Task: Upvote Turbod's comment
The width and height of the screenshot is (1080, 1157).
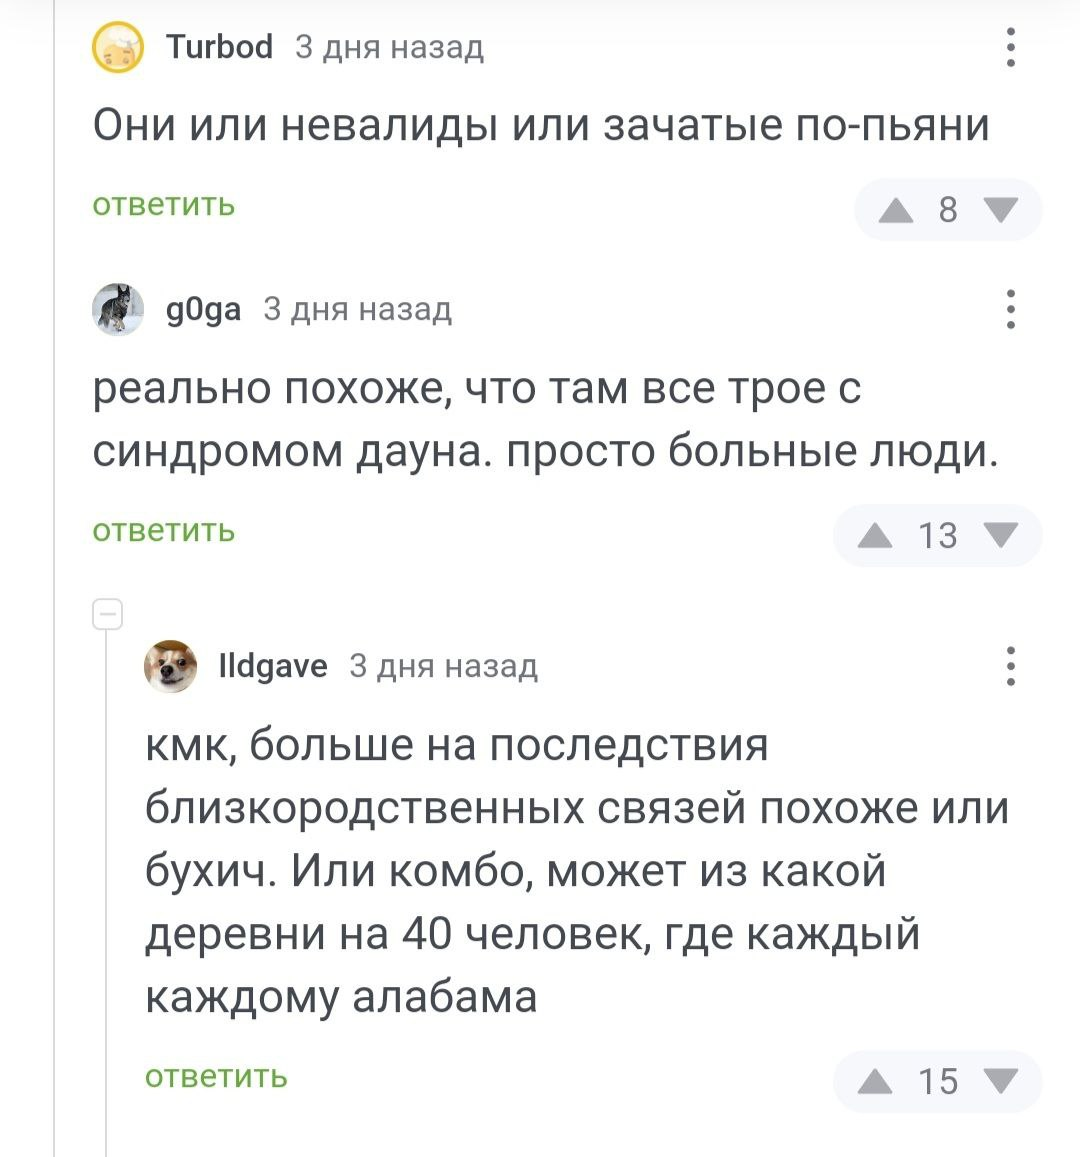Action: point(895,210)
